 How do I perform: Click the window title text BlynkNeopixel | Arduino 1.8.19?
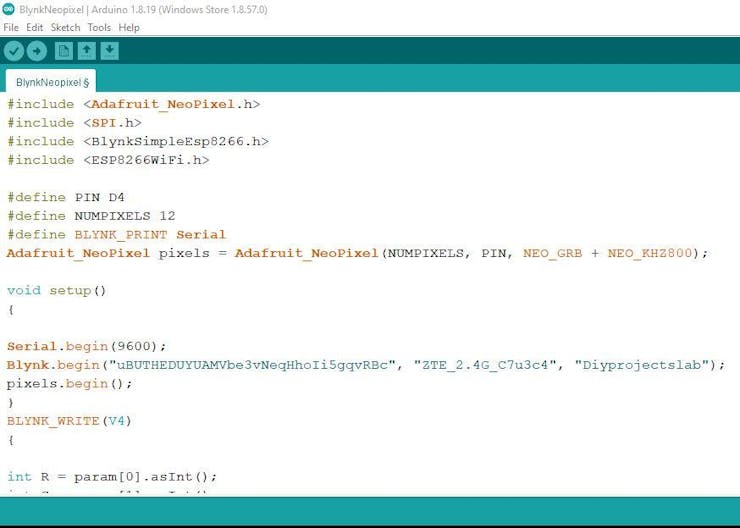(143, 9)
